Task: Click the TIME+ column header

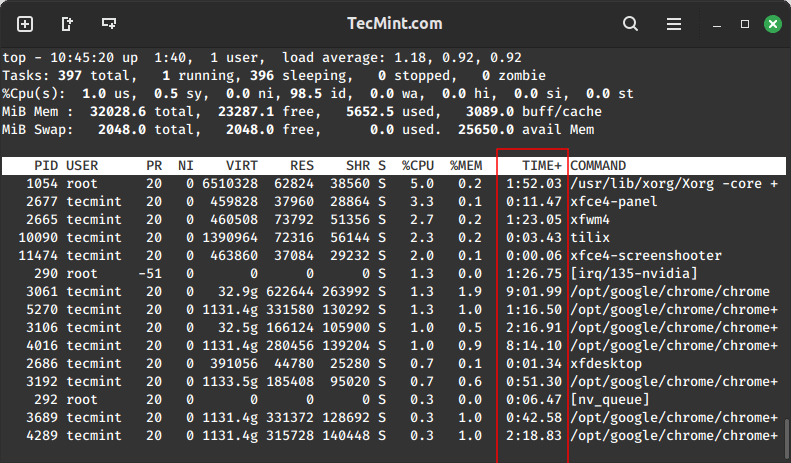Action: pos(542,165)
